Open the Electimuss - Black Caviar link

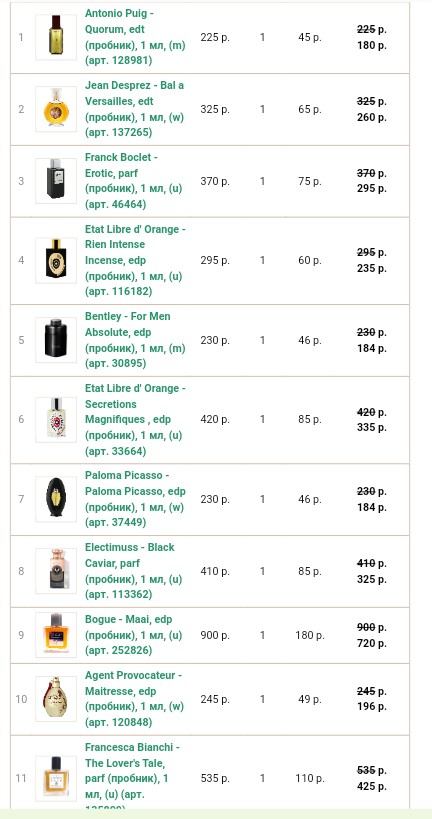click(134, 571)
